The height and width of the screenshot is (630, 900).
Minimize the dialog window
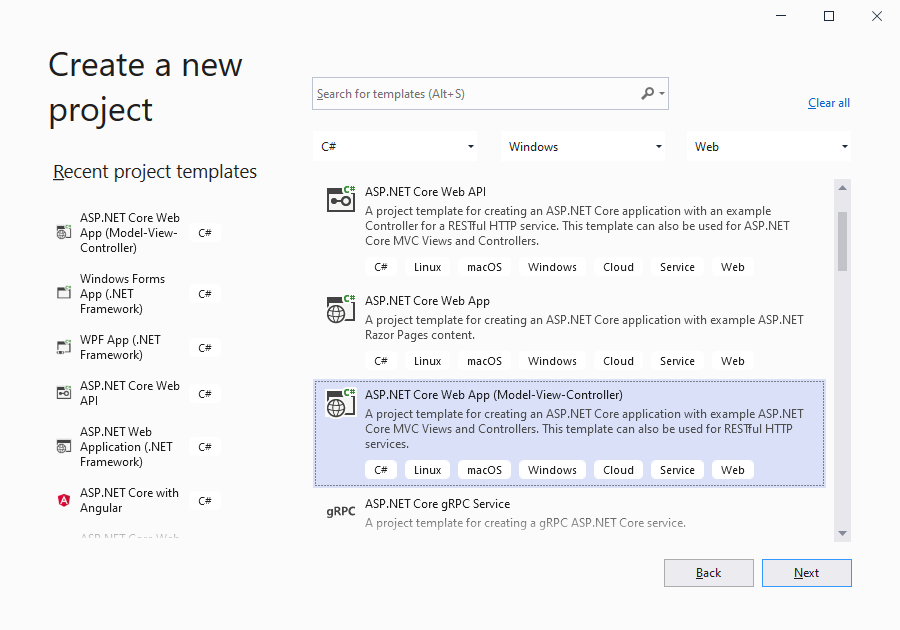[781, 16]
